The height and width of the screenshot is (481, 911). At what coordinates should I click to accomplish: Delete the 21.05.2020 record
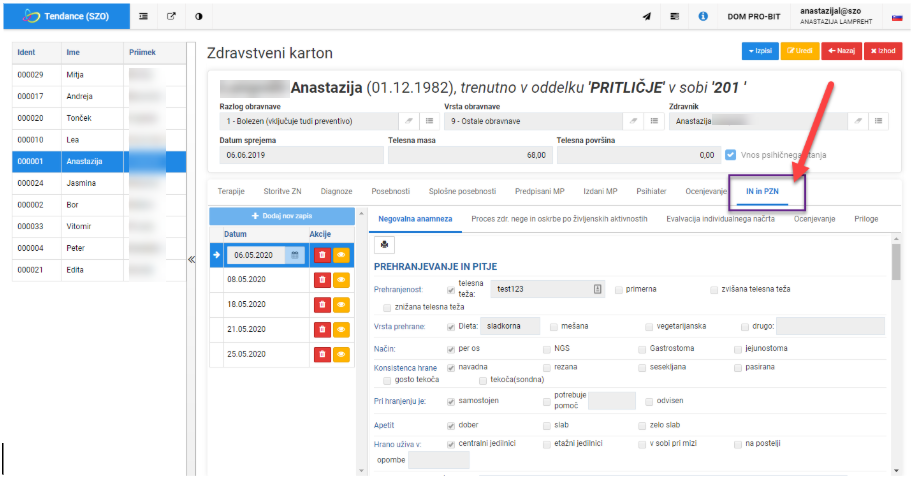tap(322, 329)
